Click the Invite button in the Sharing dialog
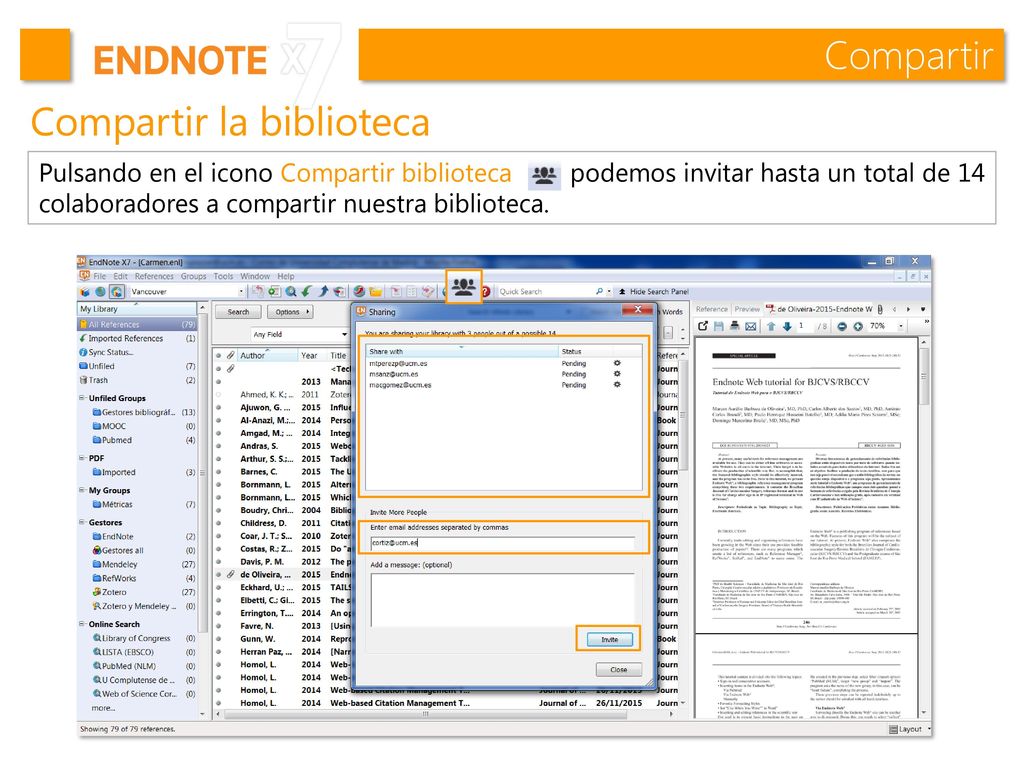 (x=609, y=639)
